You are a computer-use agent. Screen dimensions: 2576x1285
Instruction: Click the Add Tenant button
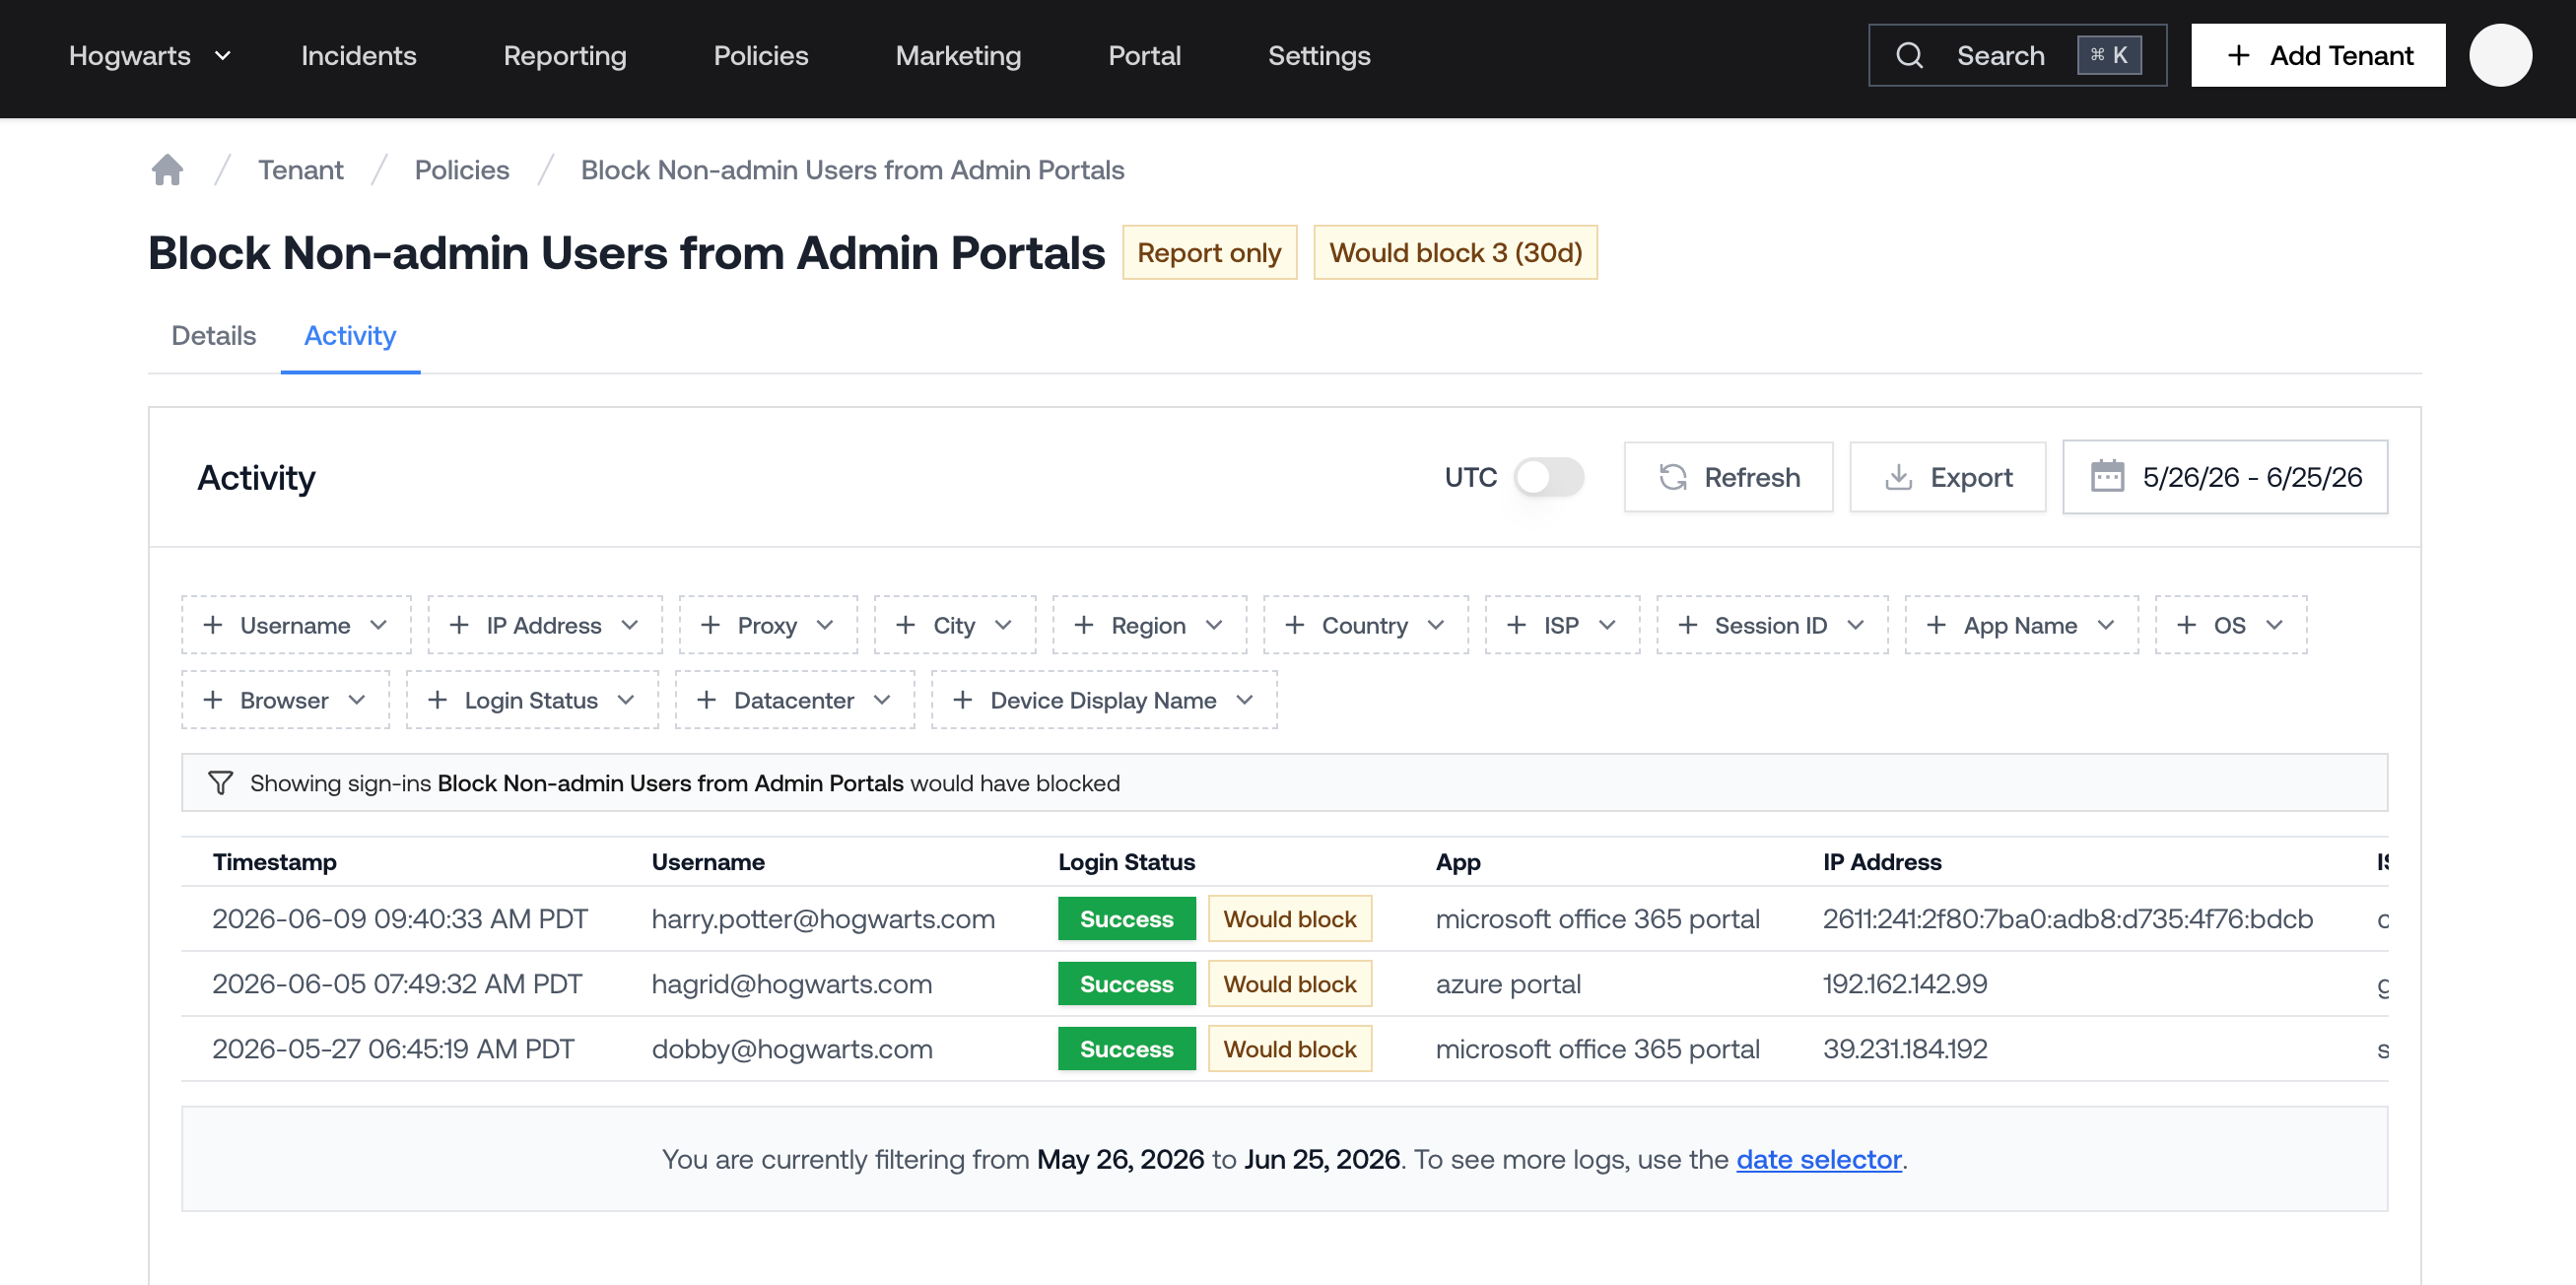click(x=2318, y=55)
